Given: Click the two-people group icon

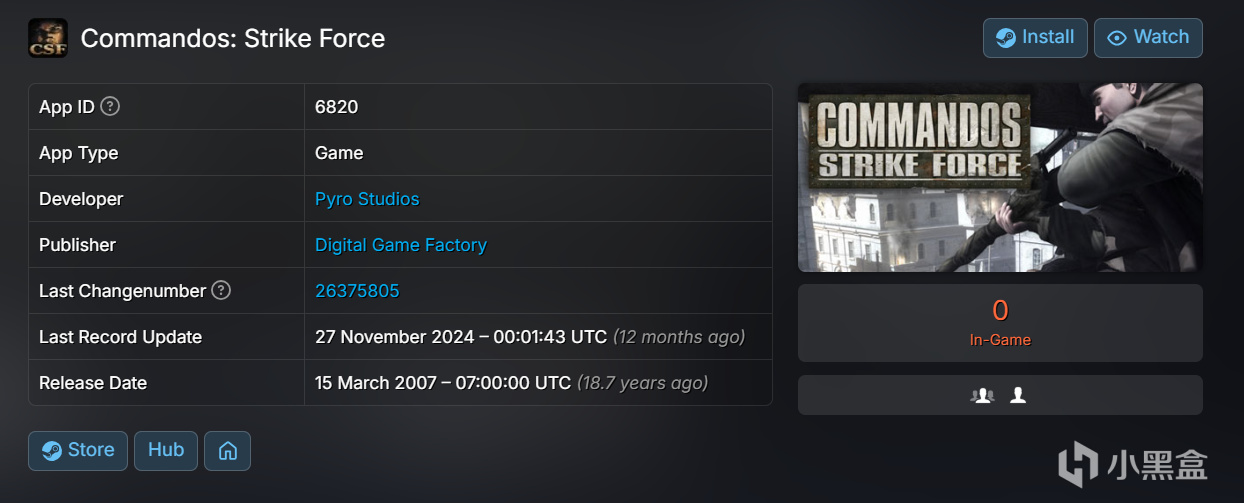Looking at the screenshot, I should [982, 395].
